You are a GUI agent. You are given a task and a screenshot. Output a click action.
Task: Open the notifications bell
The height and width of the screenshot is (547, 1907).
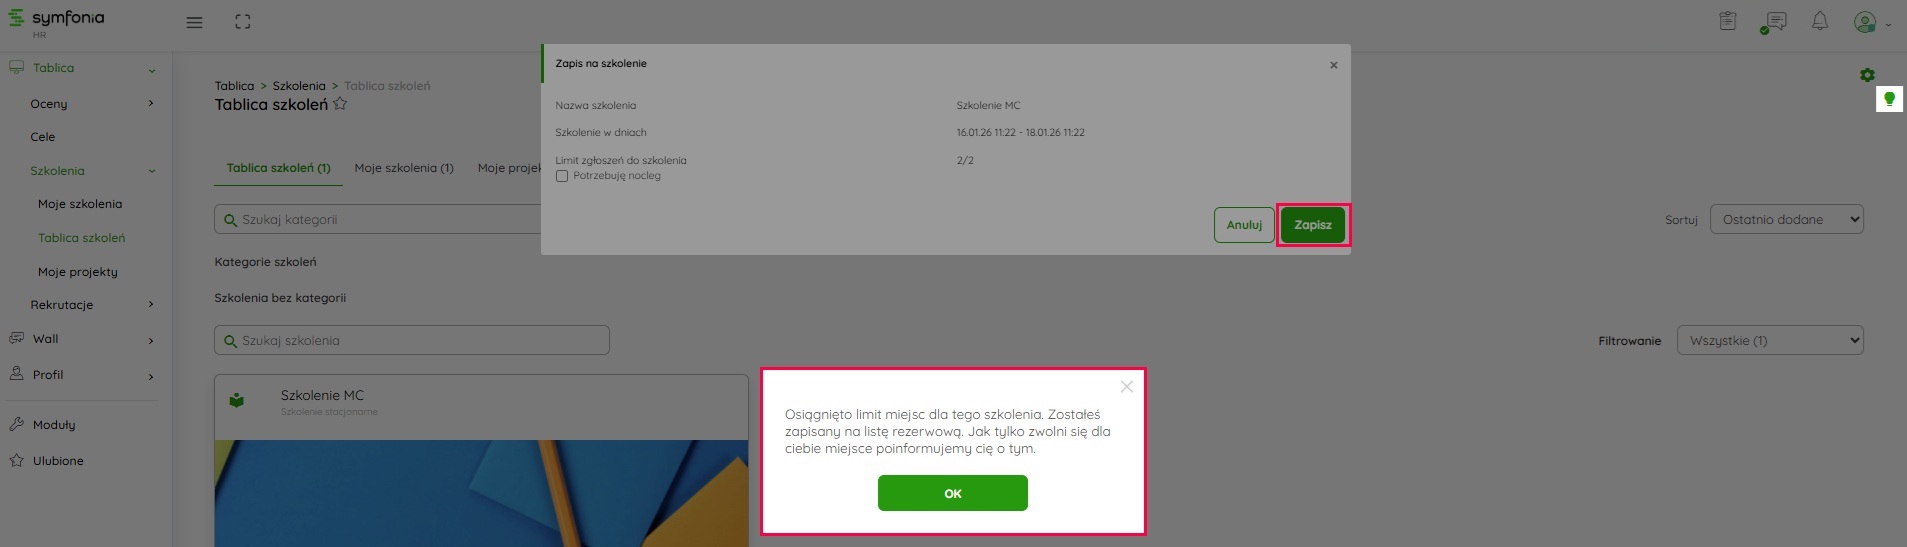pos(1820,21)
